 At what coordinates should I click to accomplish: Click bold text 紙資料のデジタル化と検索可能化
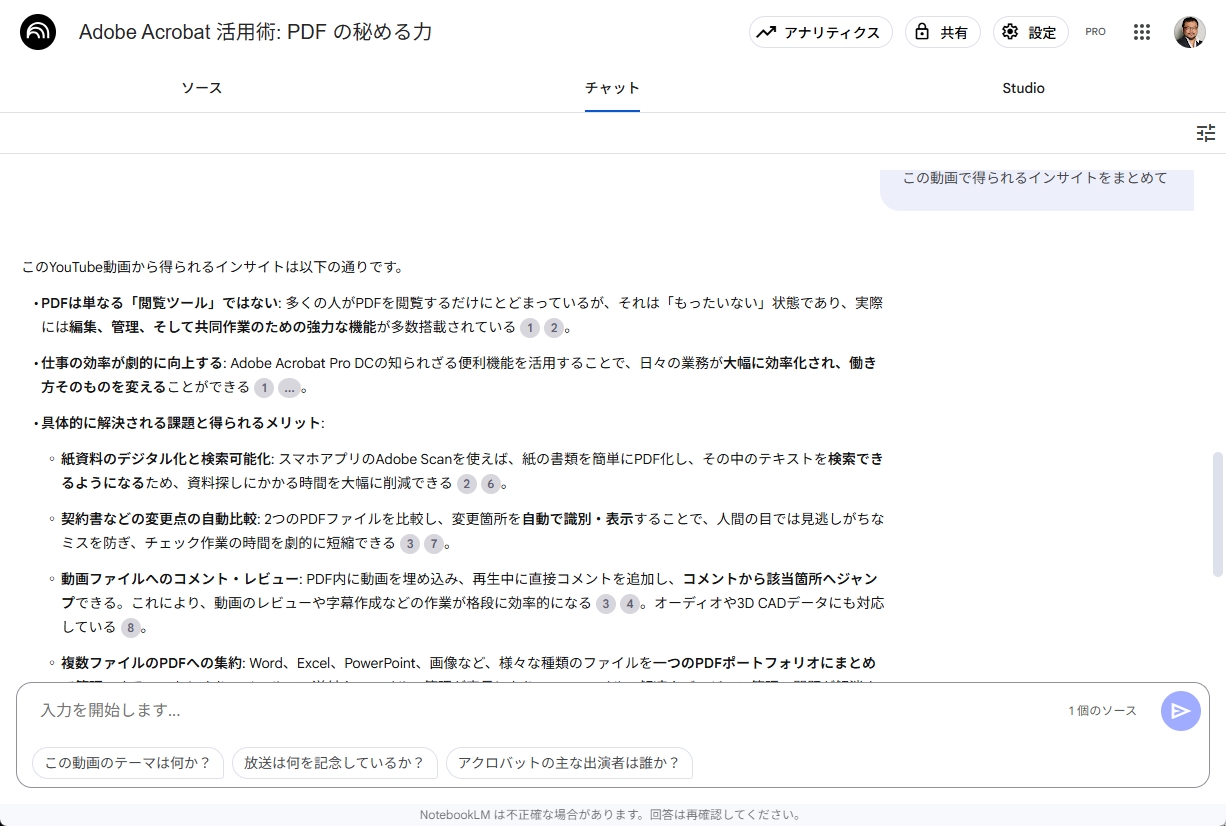(x=166, y=459)
